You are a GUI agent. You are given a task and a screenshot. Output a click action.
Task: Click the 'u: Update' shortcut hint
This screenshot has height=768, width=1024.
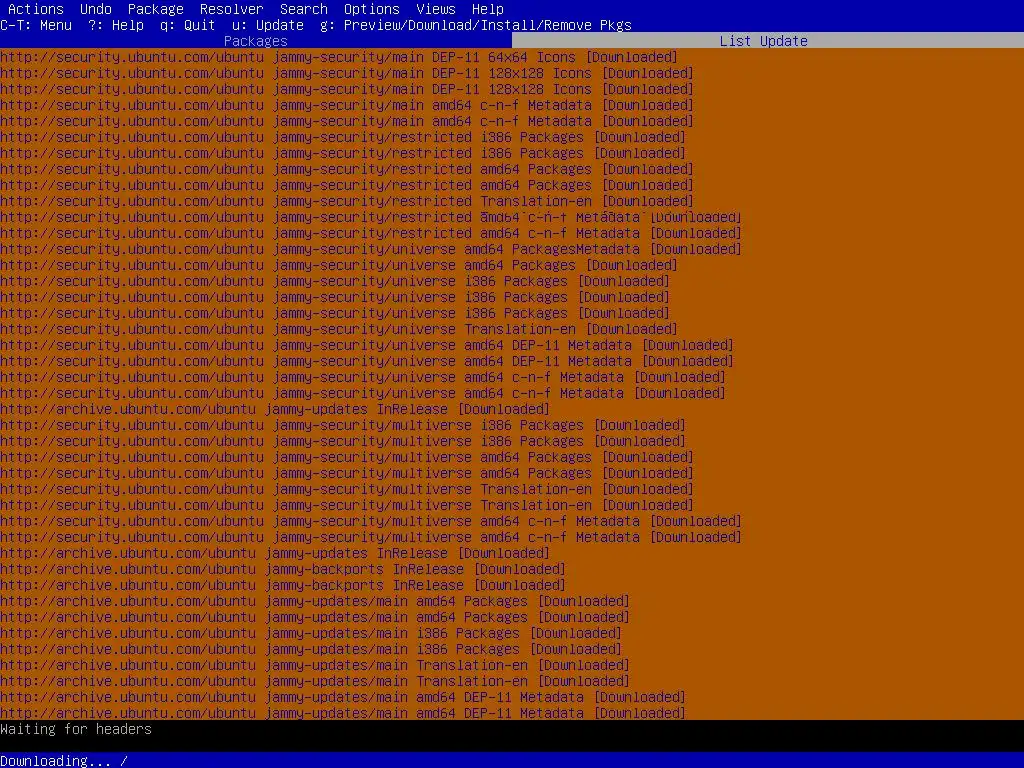[268, 25]
